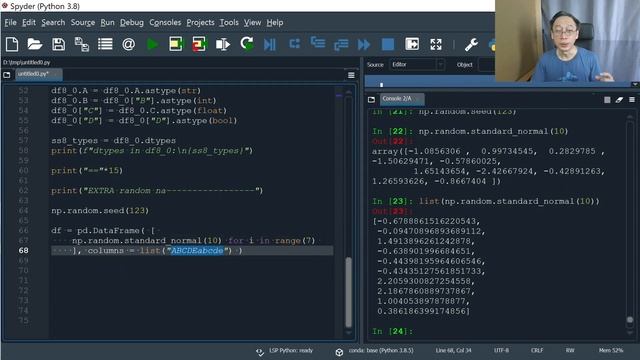Click the debug Continue double-arrow icon
The image size is (640, 360).
[364, 44]
